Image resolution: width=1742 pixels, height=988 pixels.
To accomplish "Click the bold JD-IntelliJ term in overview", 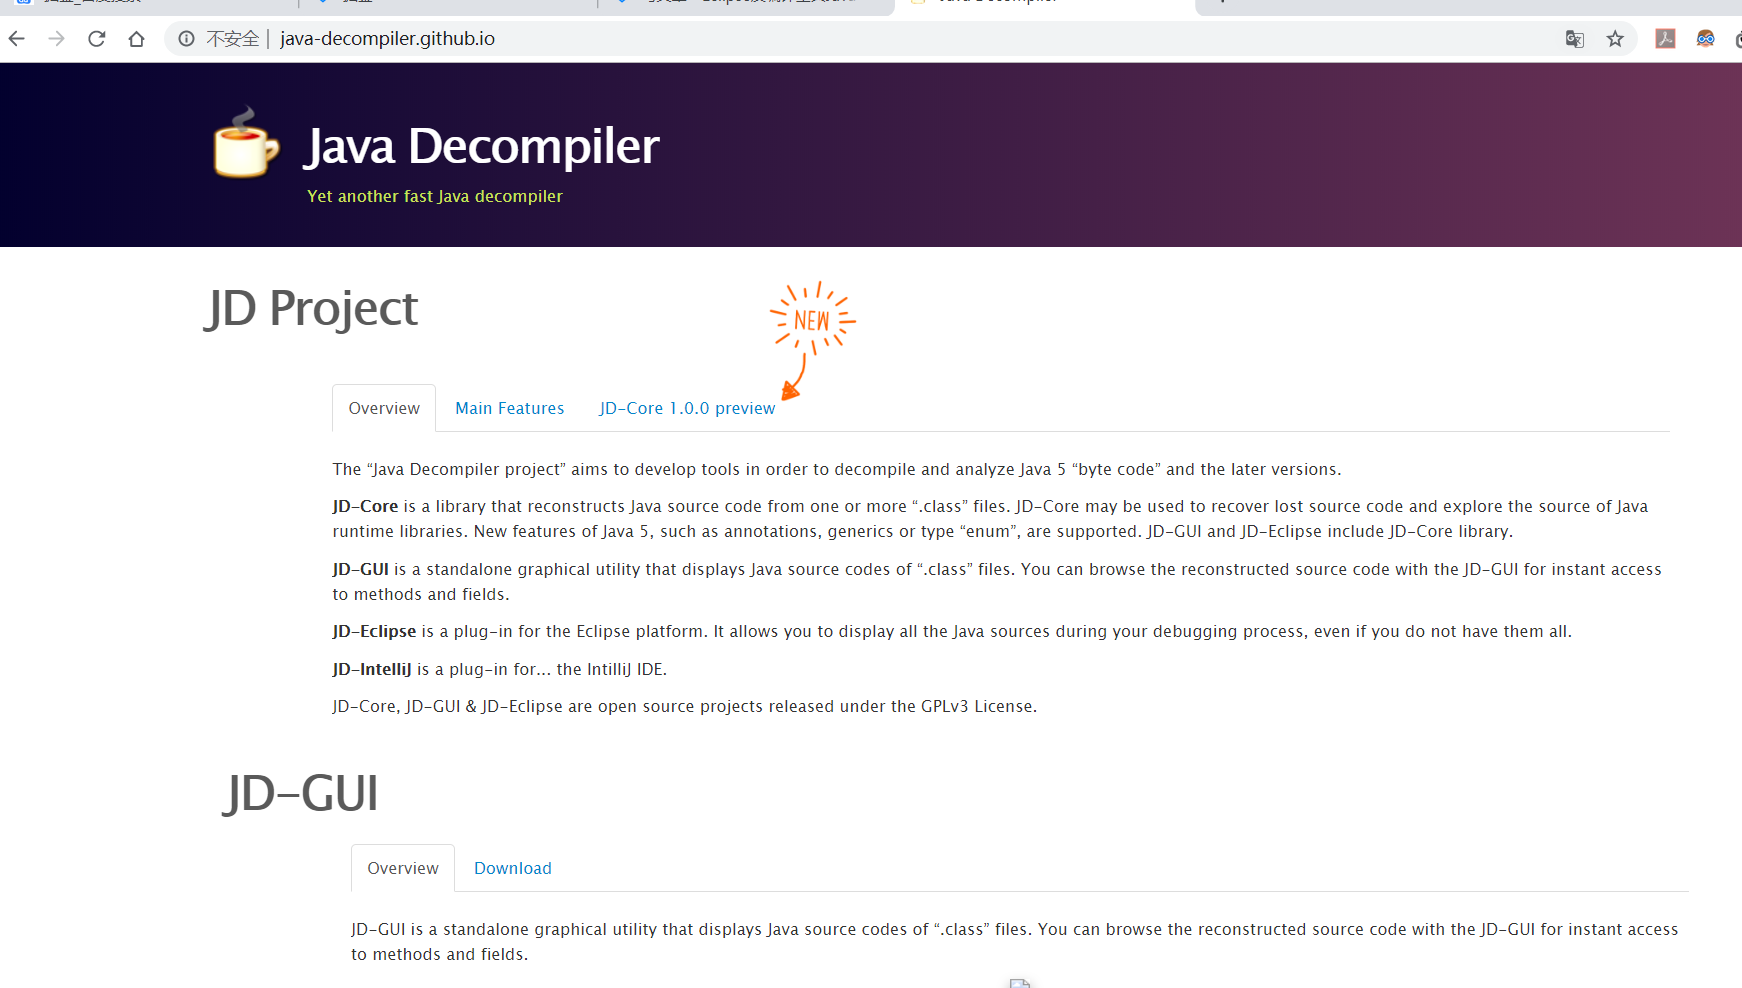I will pyautogui.click(x=372, y=669).
